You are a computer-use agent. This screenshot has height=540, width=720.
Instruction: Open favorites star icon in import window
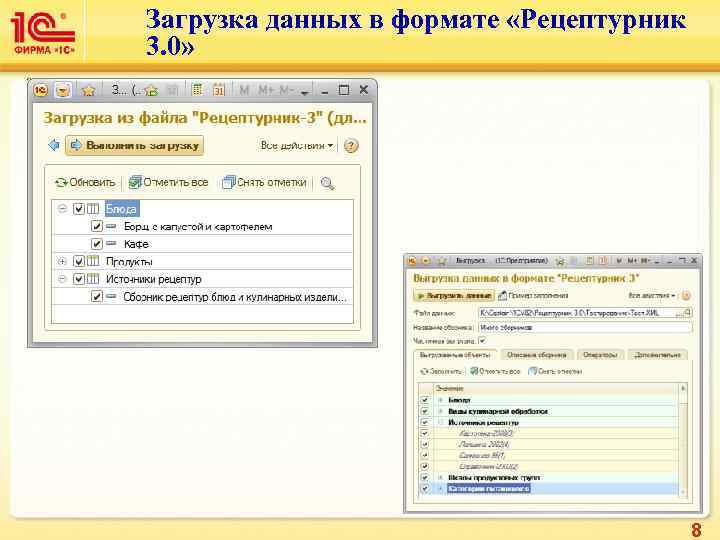click(x=88, y=90)
